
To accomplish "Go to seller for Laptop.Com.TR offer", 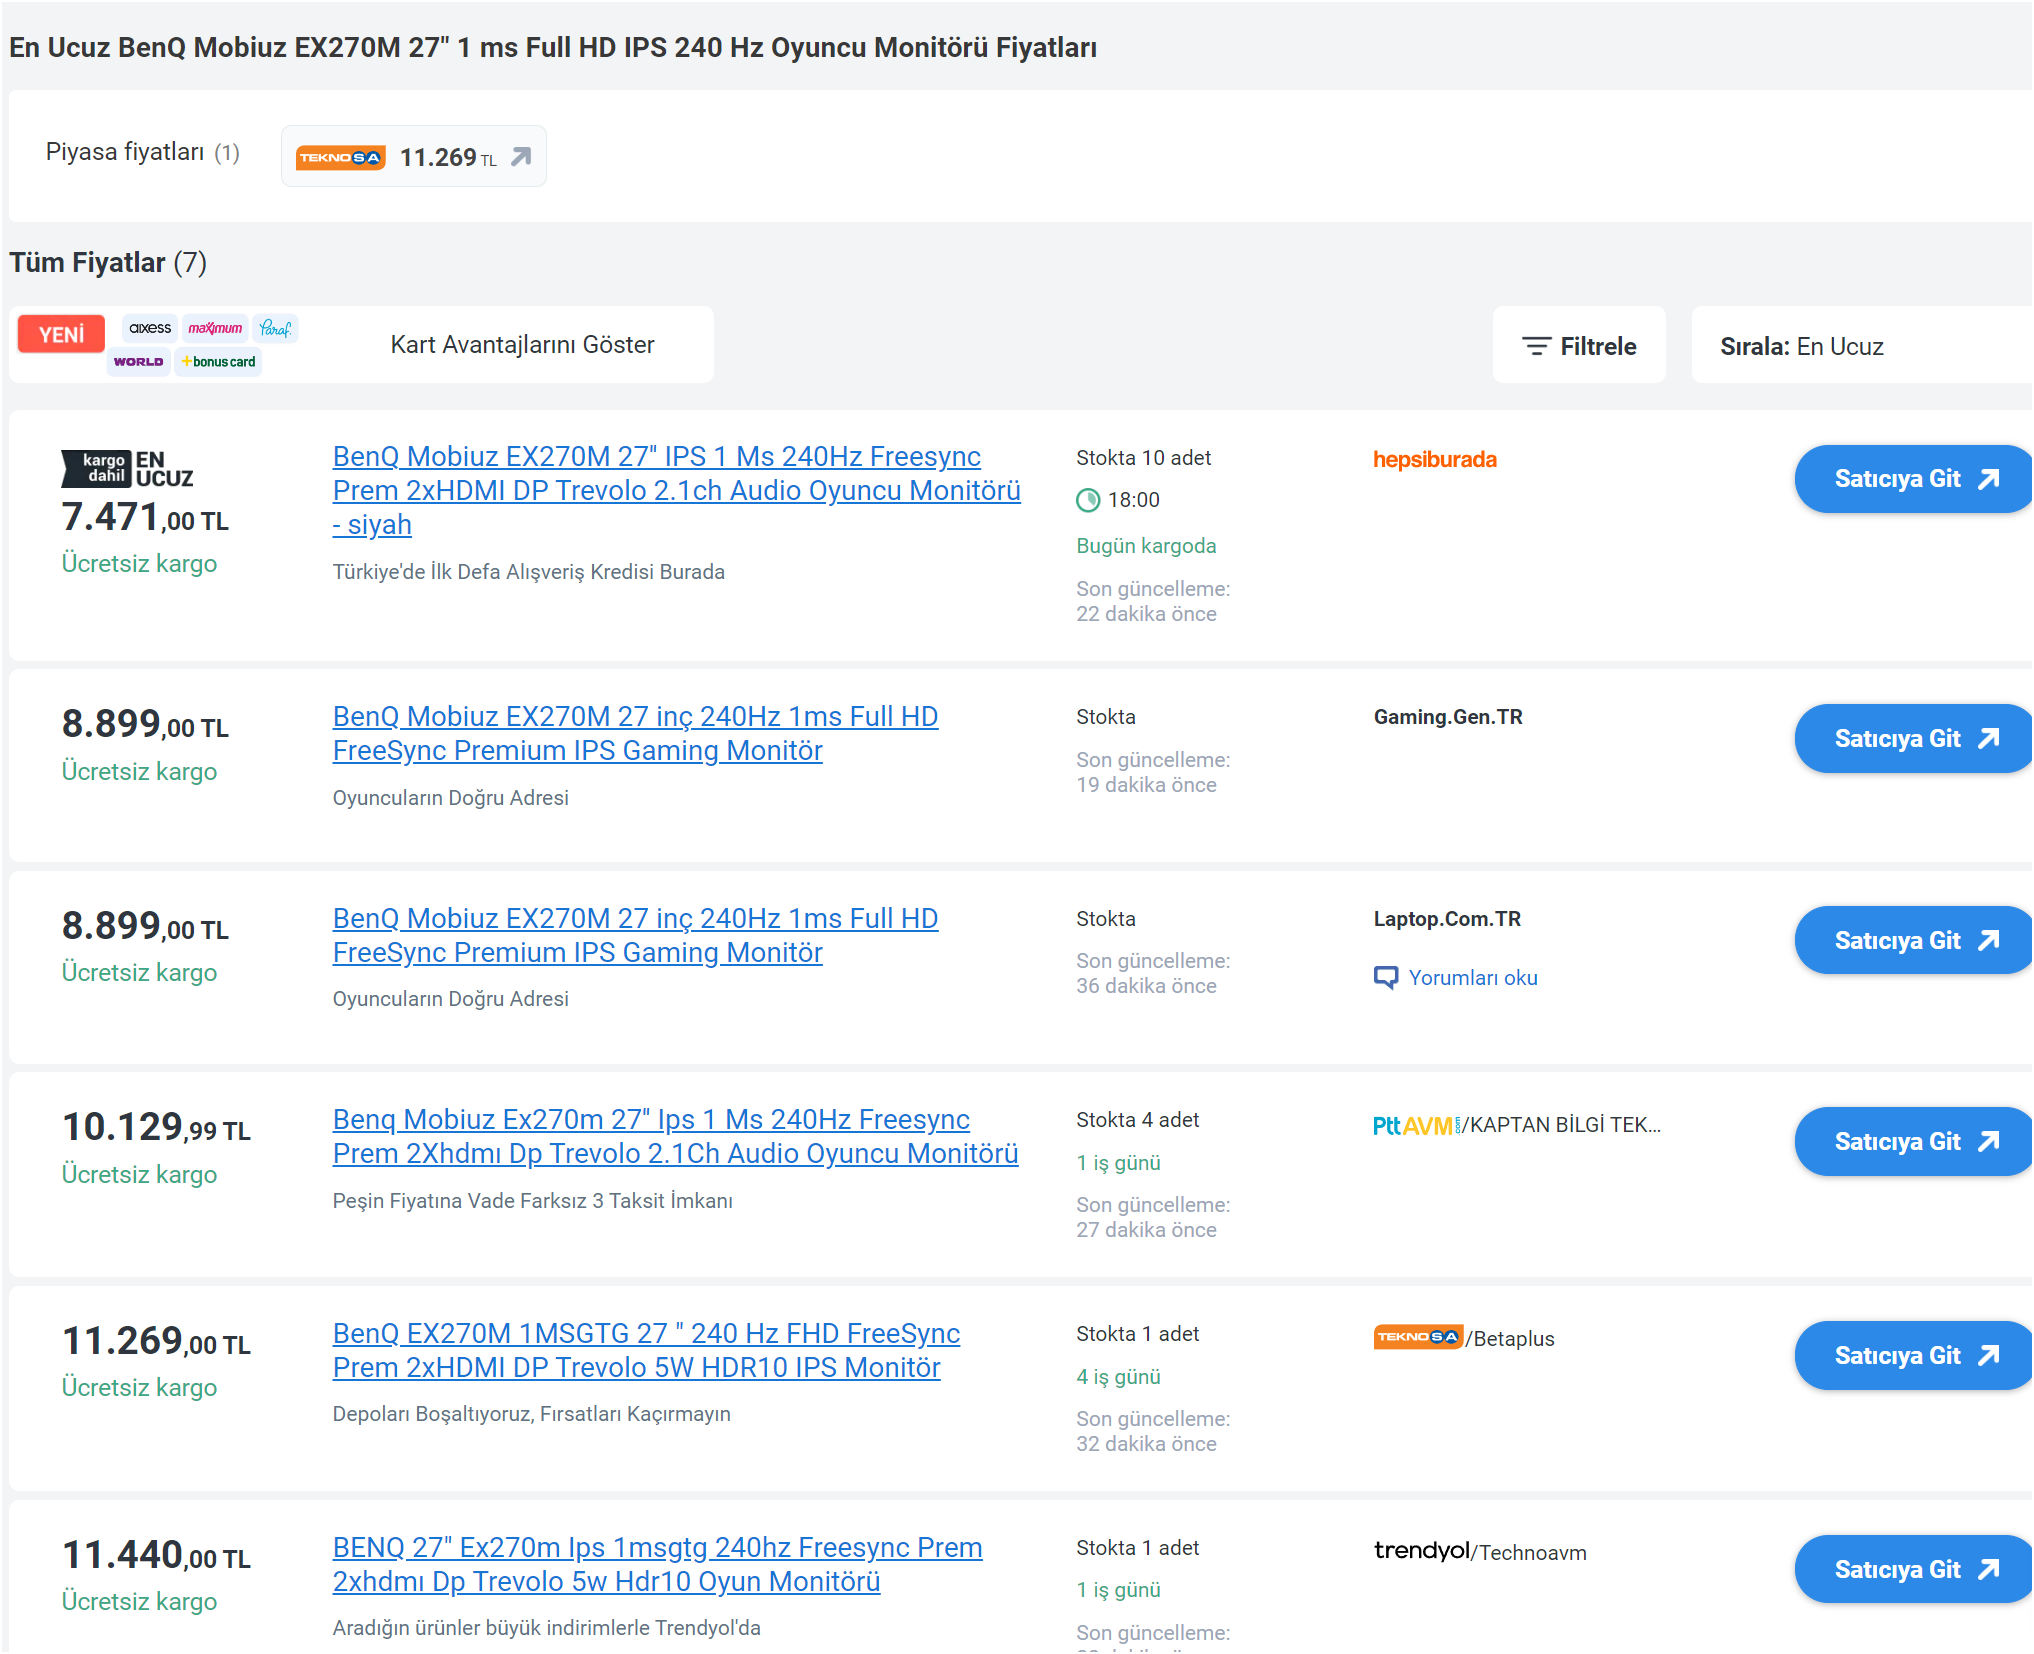I will pos(1914,941).
